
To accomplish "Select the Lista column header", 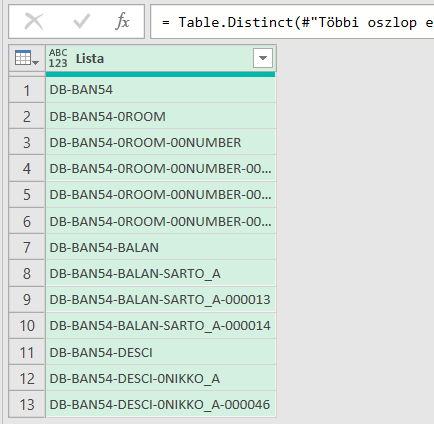I will [x=161, y=58].
